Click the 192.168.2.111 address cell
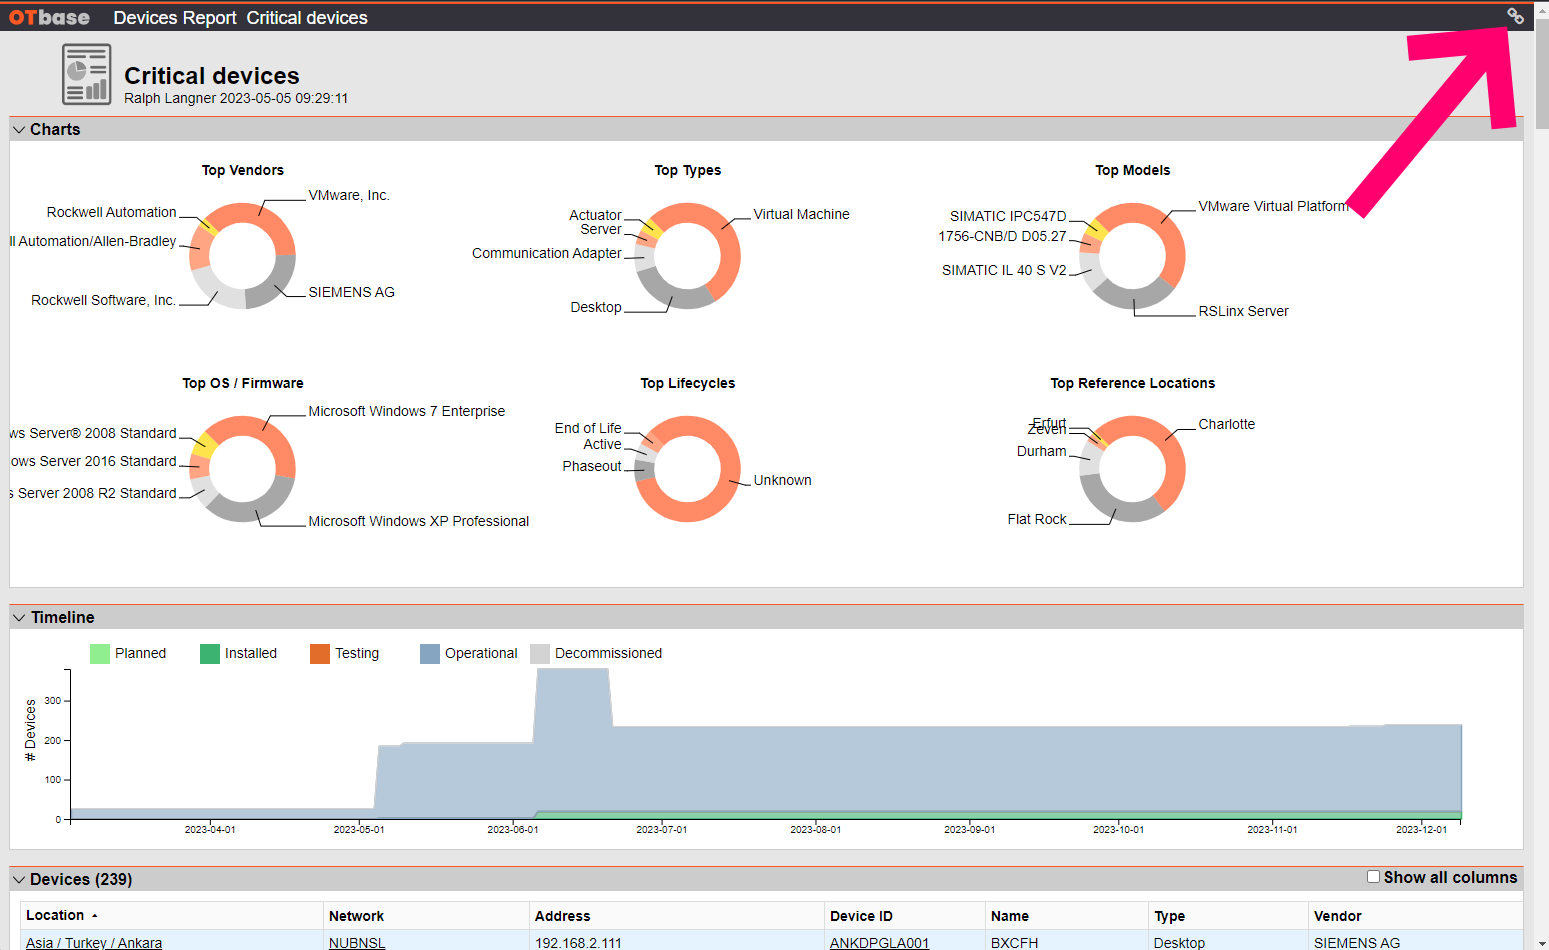This screenshot has width=1549, height=950. [578, 943]
